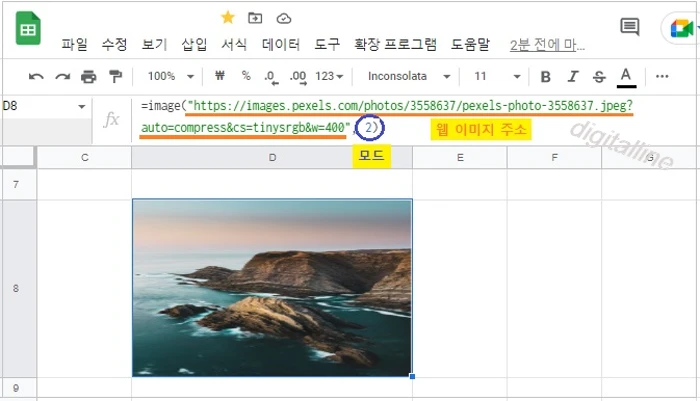Format as currency with won symbol

(x=220, y=76)
